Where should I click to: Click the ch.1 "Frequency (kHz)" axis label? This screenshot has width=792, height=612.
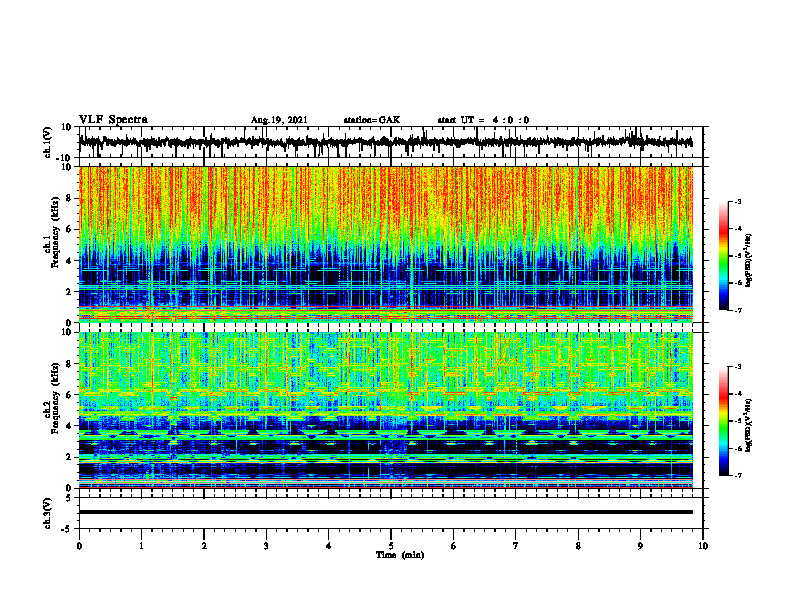(55, 232)
